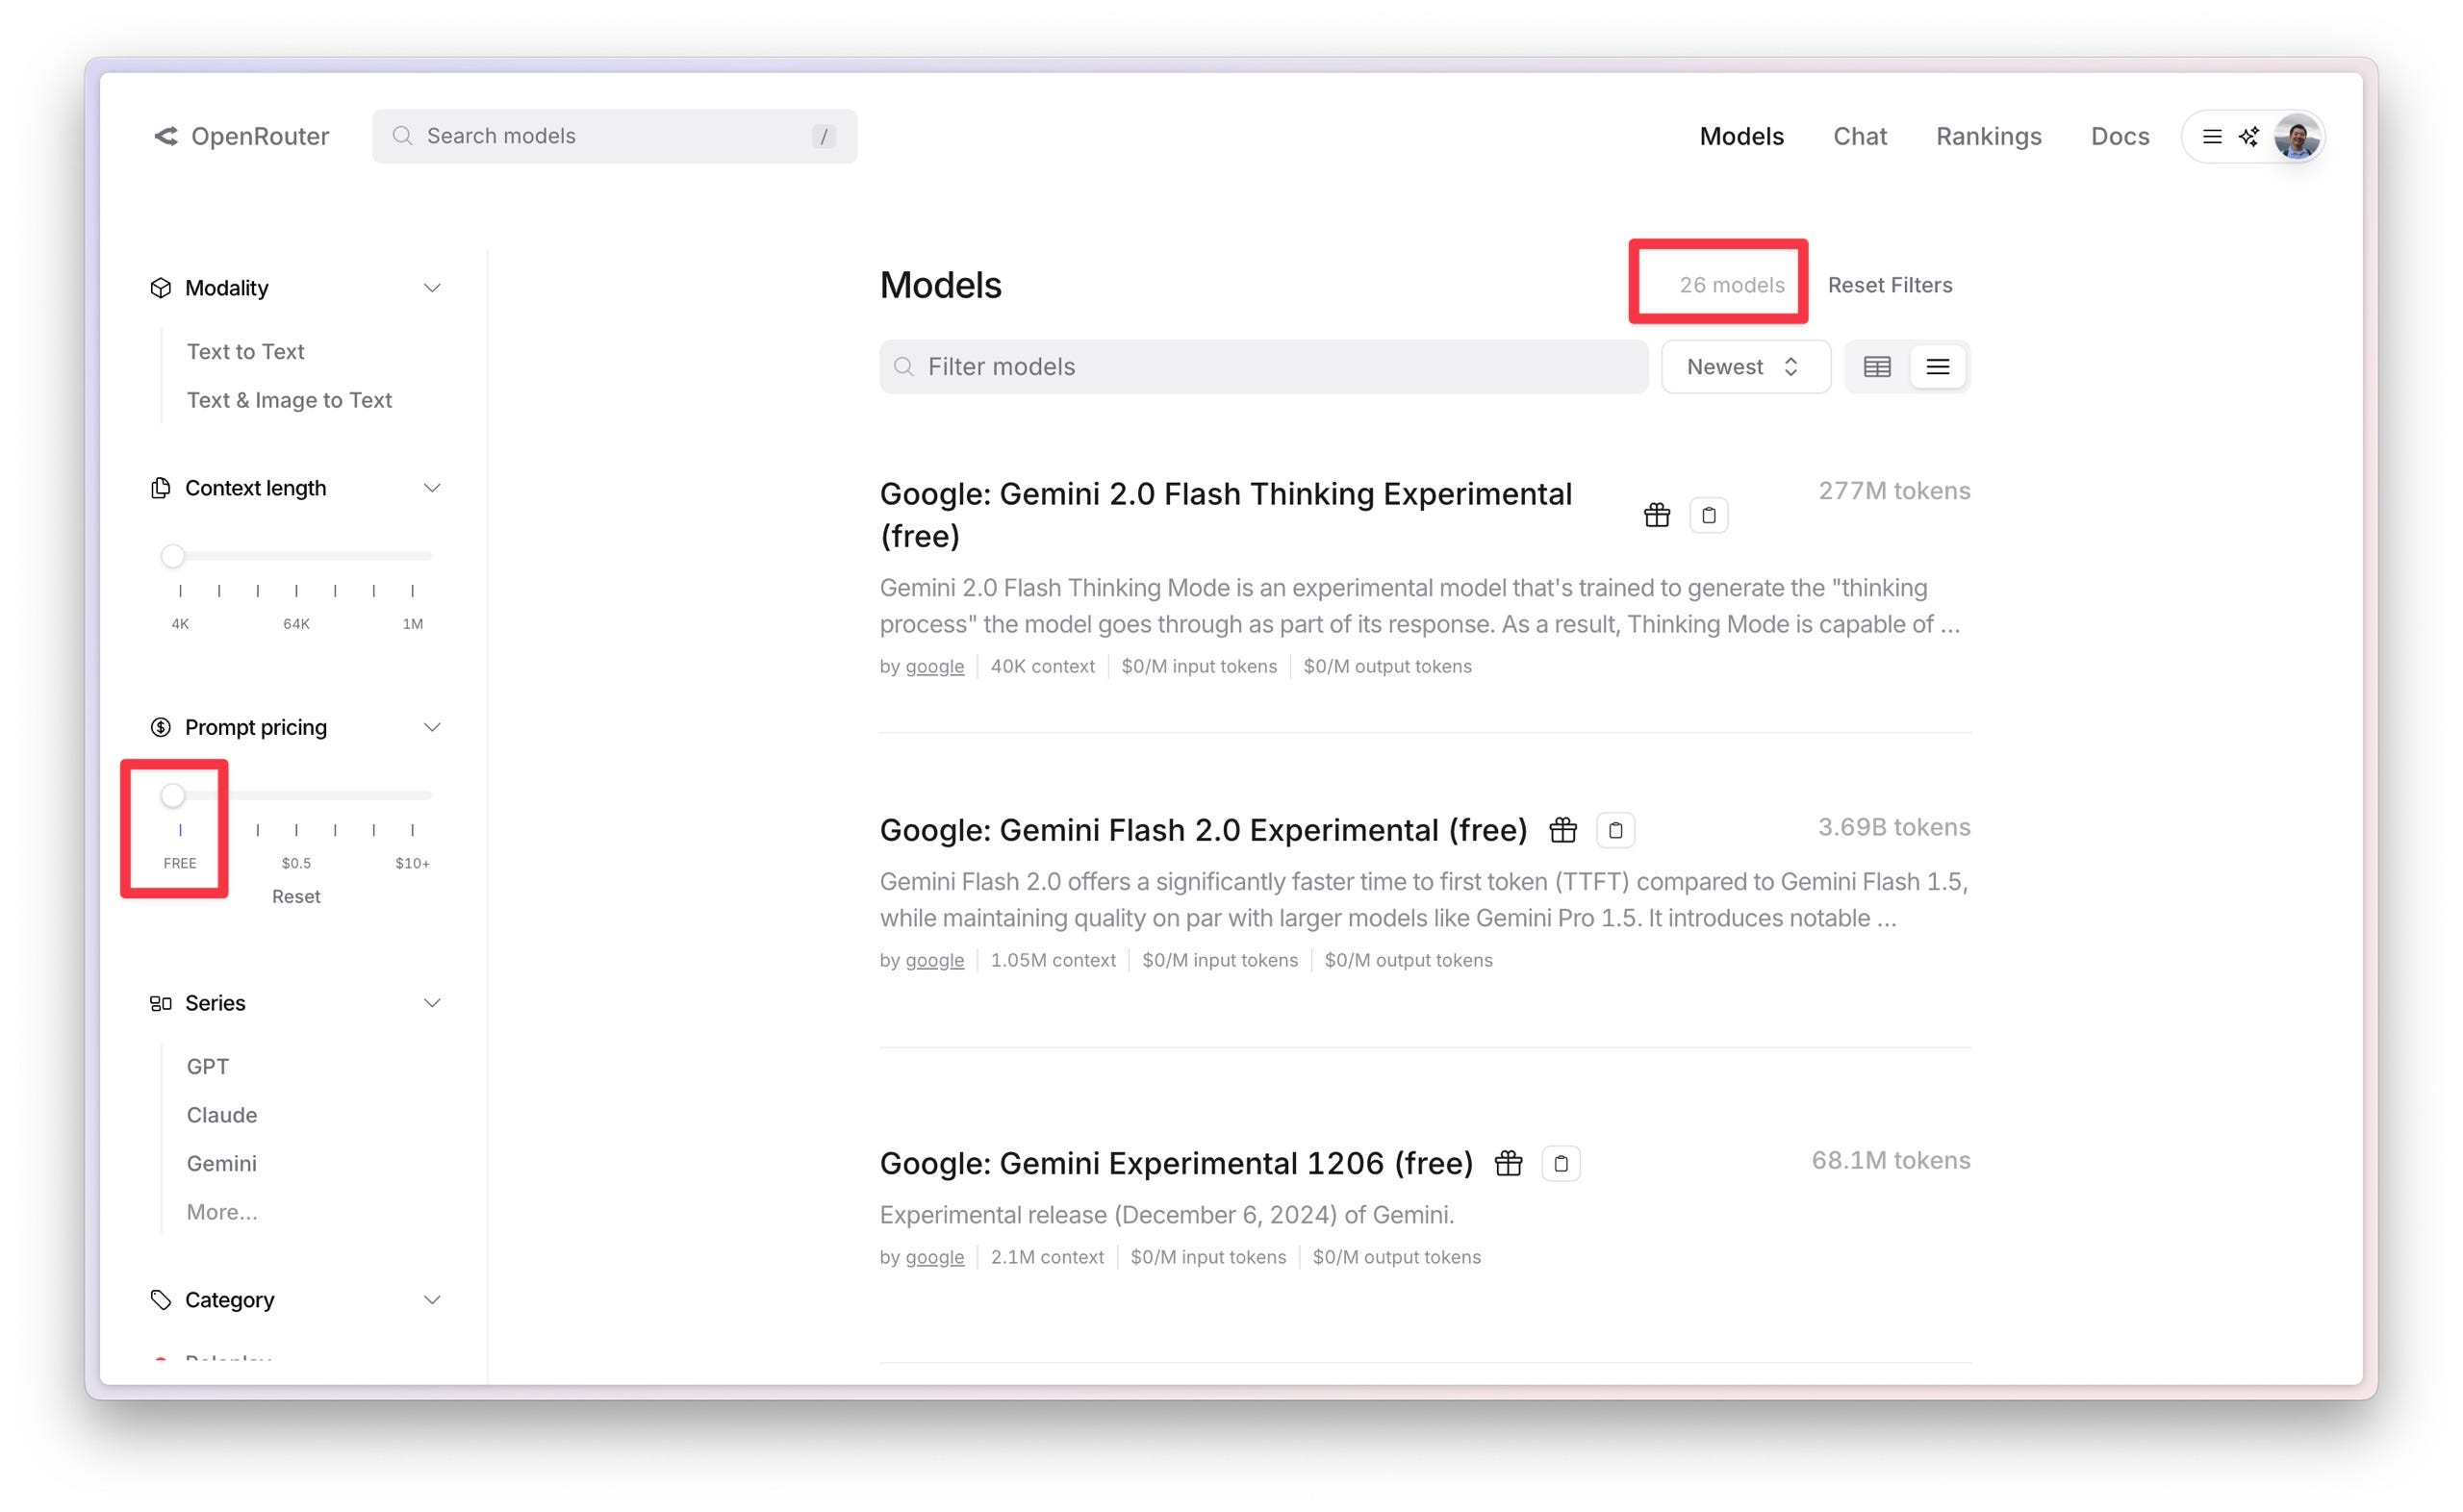This screenshot has width=2463, height=1512.
Task: Click google provider link under Flash 2.0
Action: click(x=934, y=960)
